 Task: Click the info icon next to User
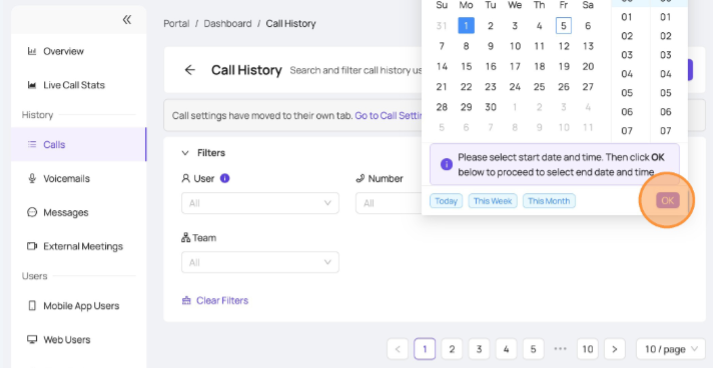[225, 178]
